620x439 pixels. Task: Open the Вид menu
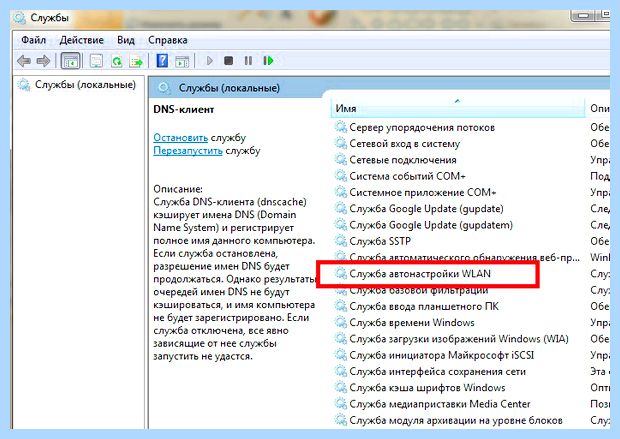pos(126,40)
